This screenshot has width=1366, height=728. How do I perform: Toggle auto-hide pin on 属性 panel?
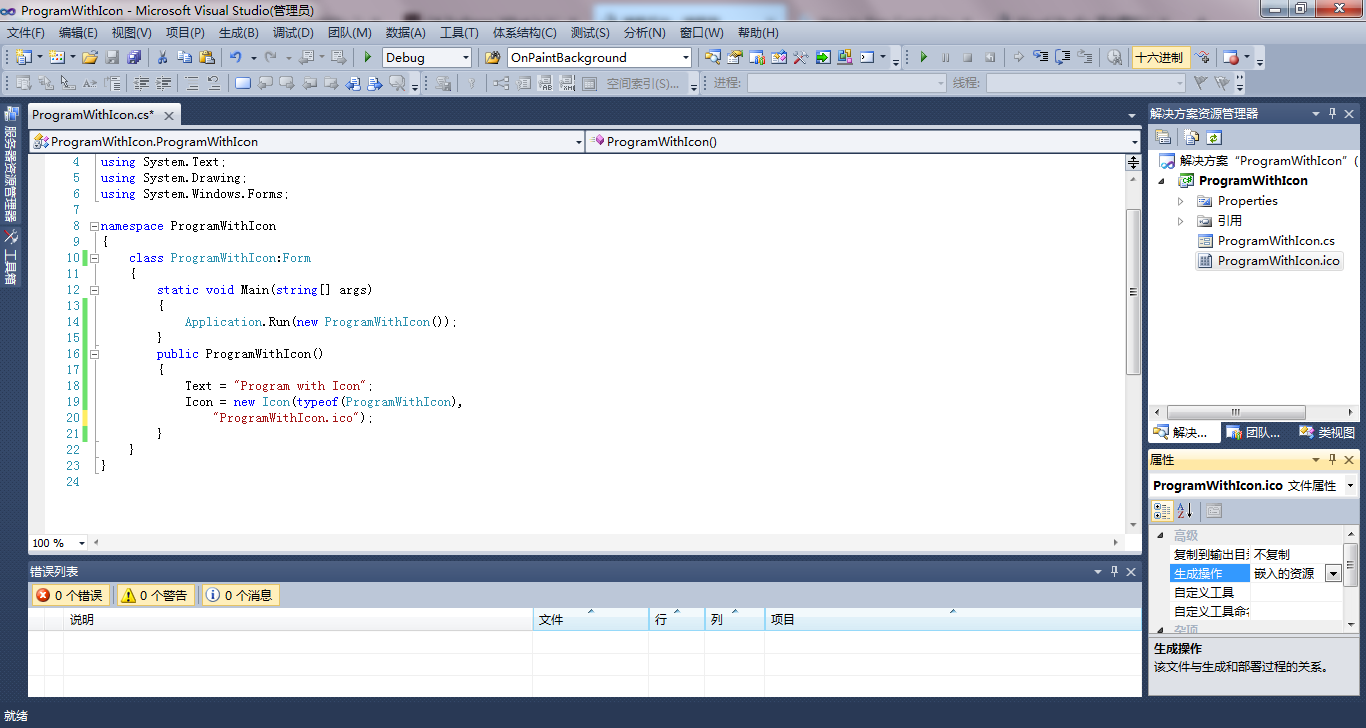tap(1332, 460)
